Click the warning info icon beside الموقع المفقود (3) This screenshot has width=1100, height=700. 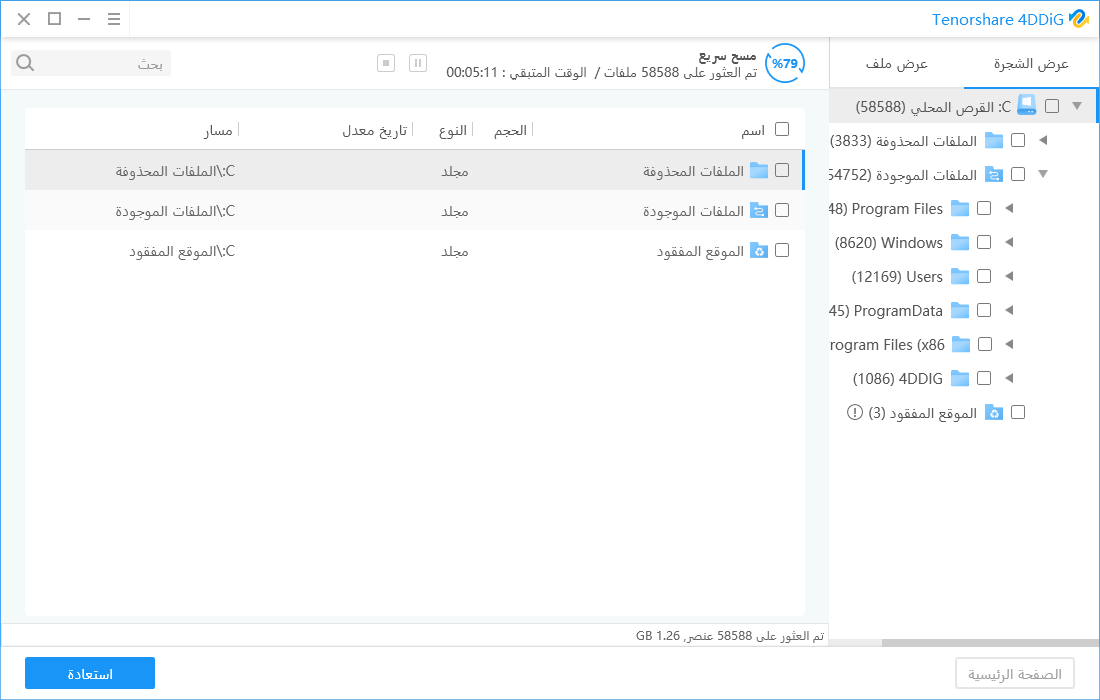point(854,412)
